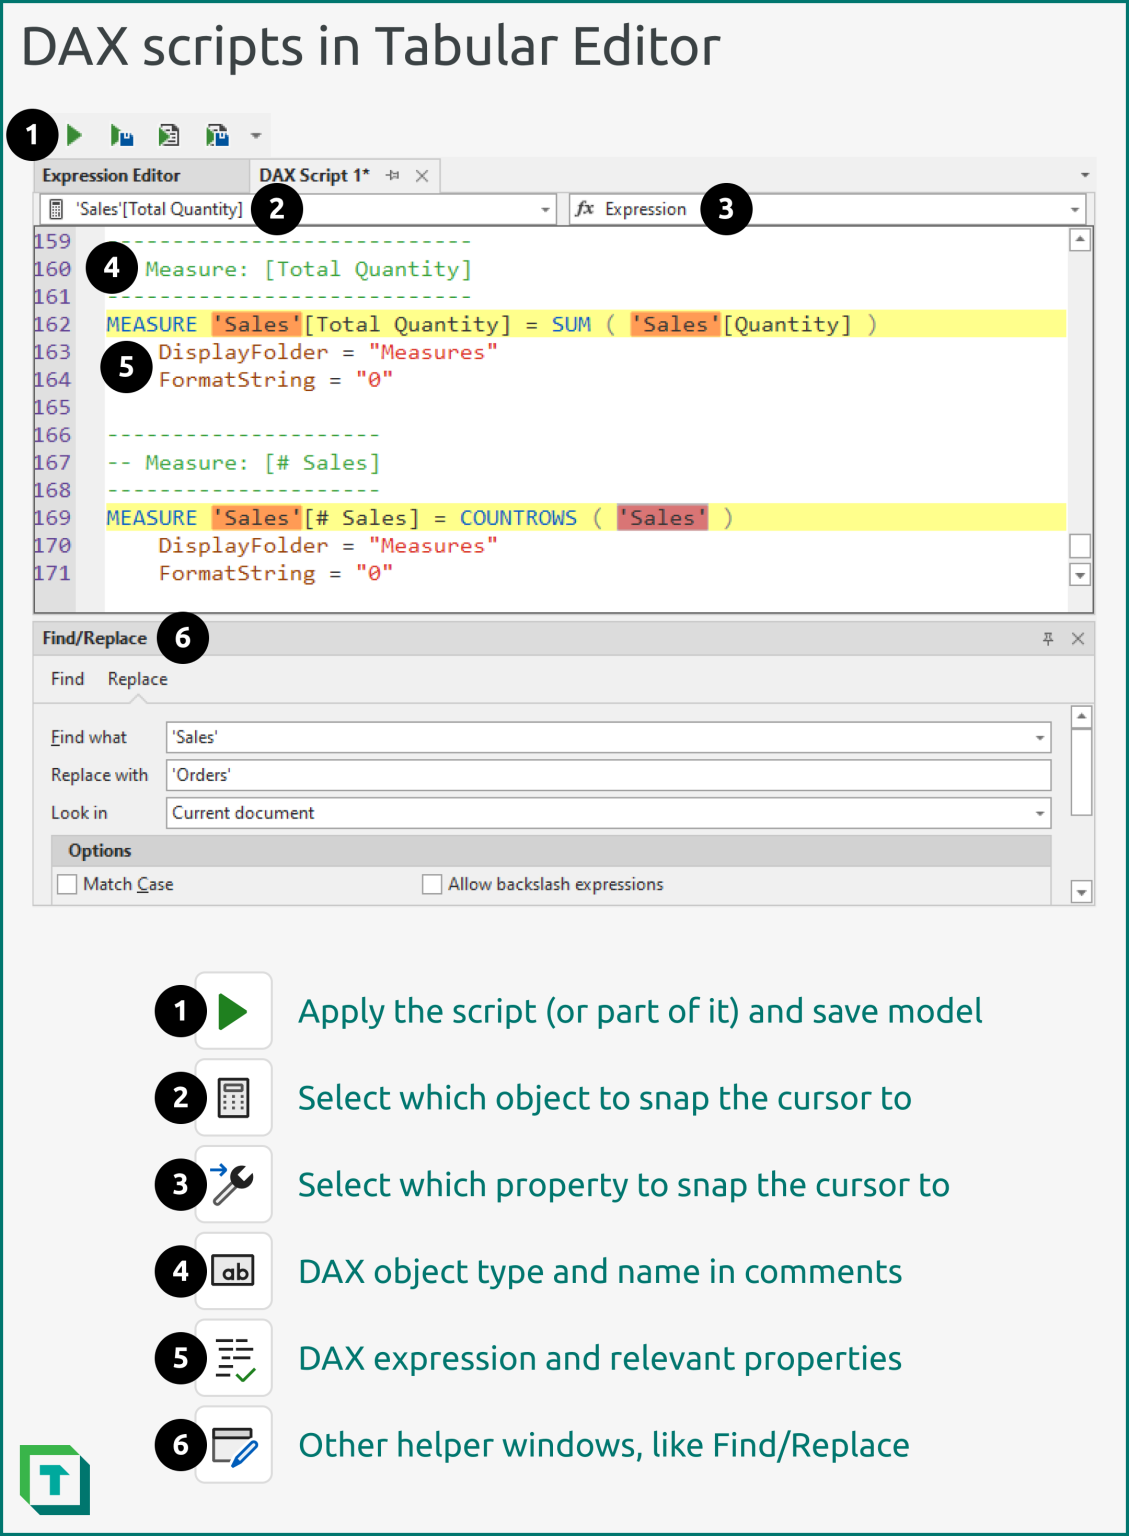Click the Apply script to document icon
The height and width of the screenshot is (1536, 1129).
(168, 133)
